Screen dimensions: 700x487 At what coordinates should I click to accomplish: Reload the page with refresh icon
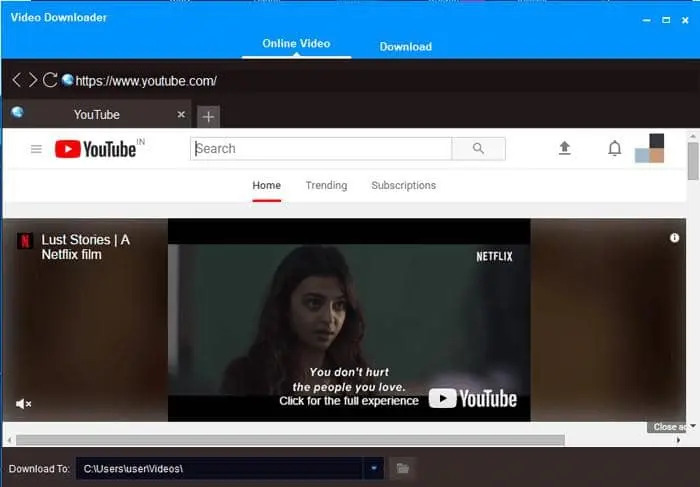[49, 80]
